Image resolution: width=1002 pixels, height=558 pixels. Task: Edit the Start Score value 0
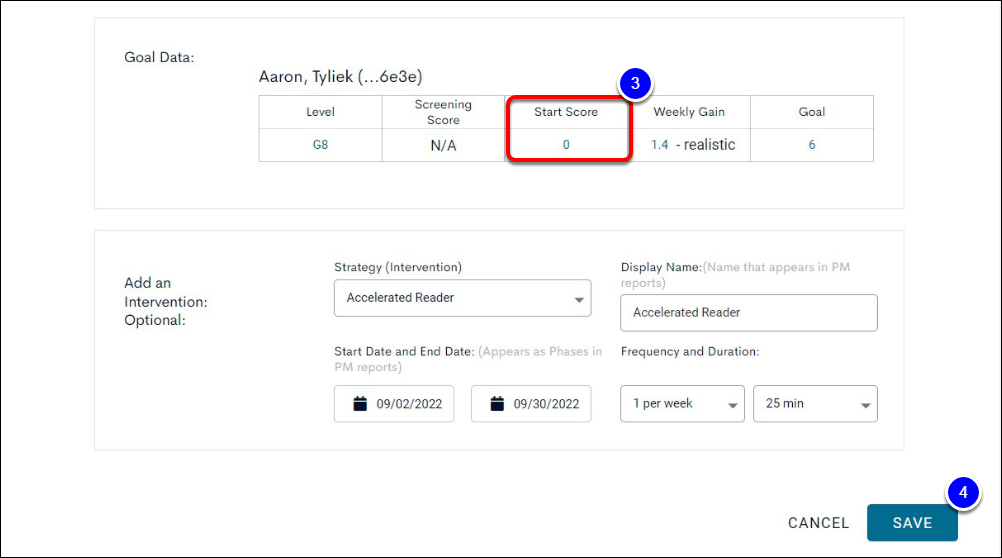point(566,144)
